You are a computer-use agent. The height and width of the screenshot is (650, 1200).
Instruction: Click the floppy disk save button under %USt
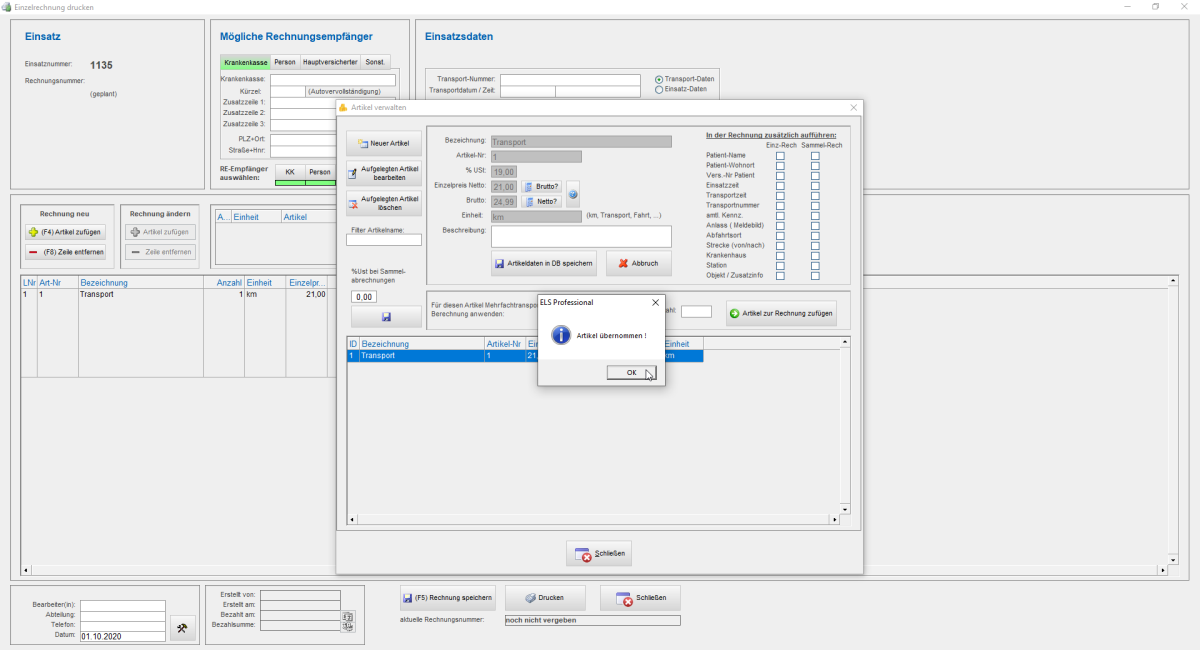[x=386, y=317]
